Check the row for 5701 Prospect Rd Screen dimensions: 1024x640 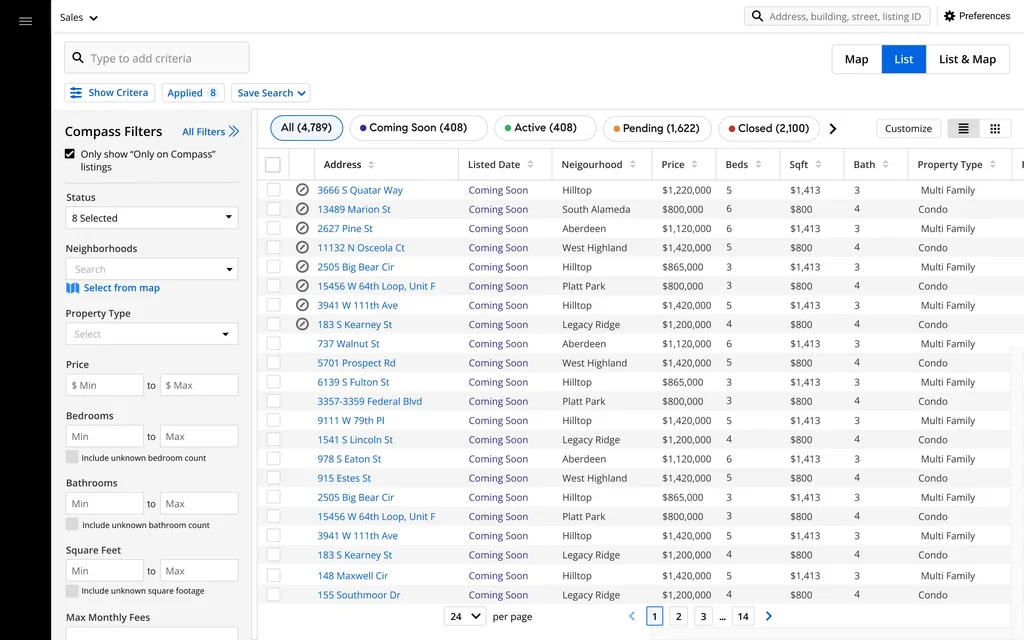pyautogui.click(x=274, y=362)
